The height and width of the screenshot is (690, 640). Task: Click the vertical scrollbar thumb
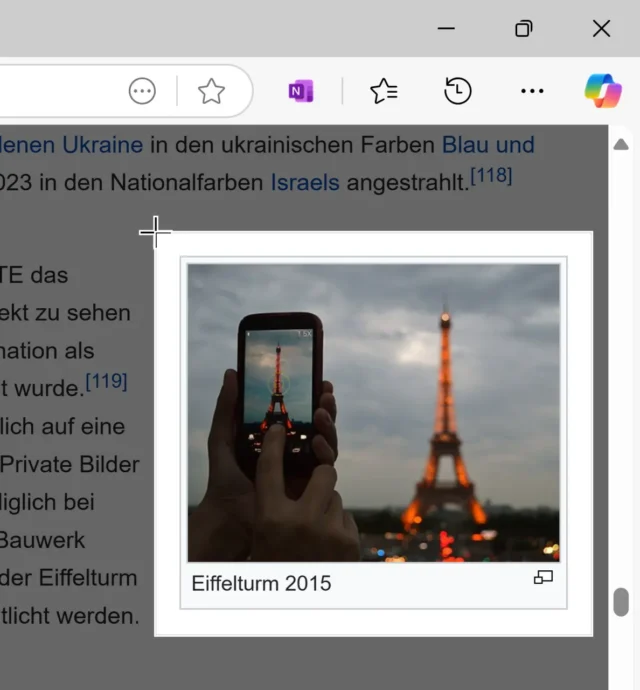621,602
